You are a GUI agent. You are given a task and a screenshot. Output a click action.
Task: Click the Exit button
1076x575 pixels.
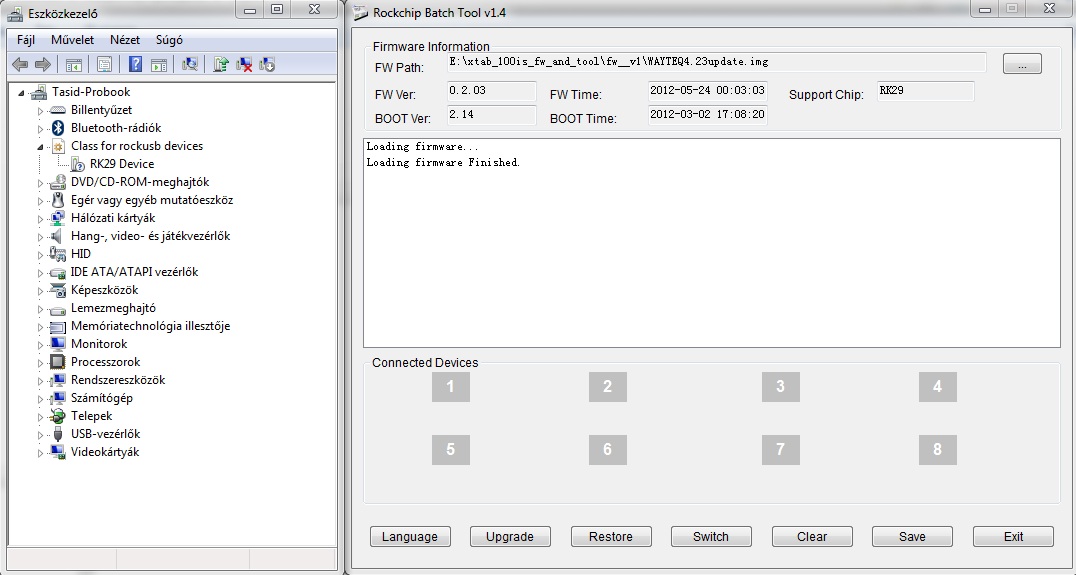1013,537
